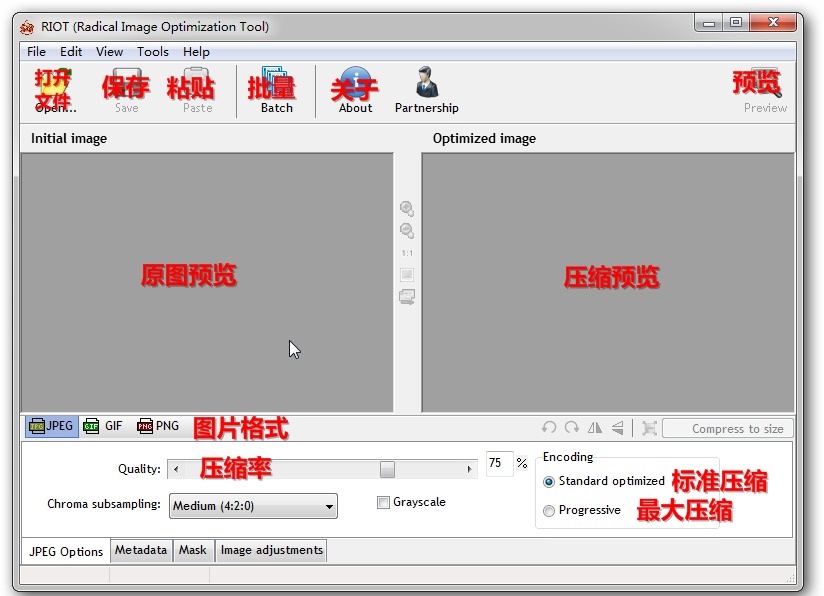This screenshot has height=596, width=824.
Task: Enable the Grayscale checkbox
Action: (383, 502)
